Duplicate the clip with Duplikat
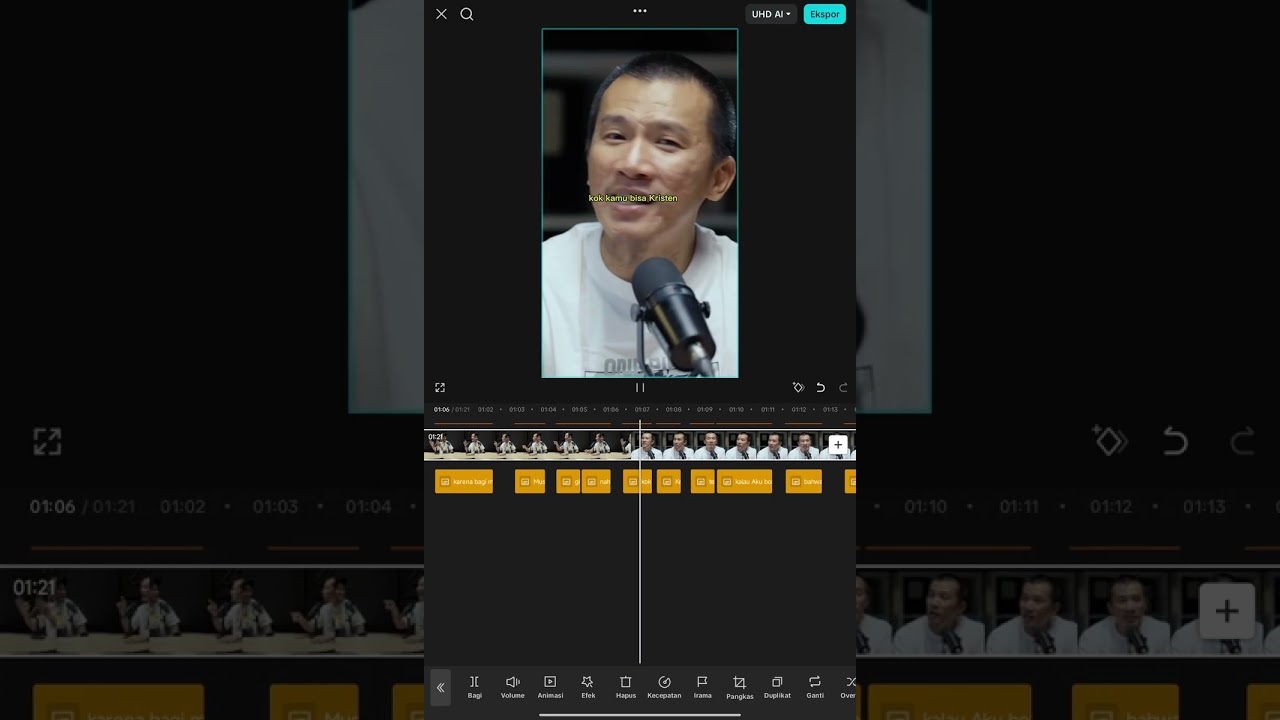 (777, 687)
